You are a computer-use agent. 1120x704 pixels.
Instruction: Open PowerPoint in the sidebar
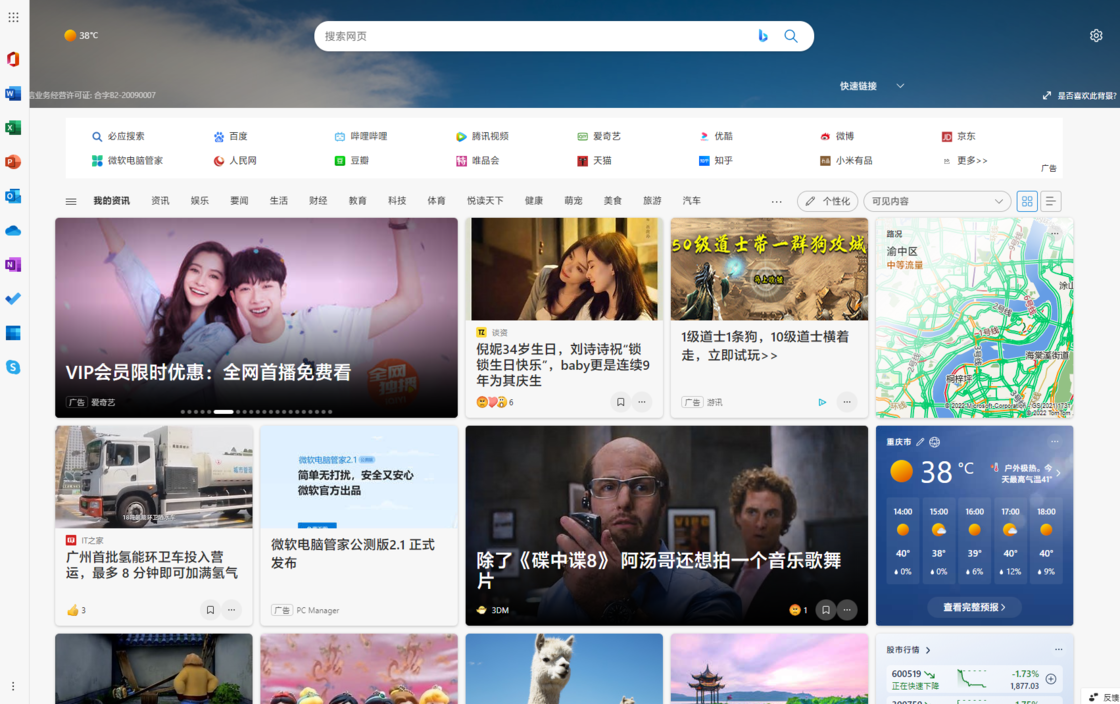coord(13,162)
